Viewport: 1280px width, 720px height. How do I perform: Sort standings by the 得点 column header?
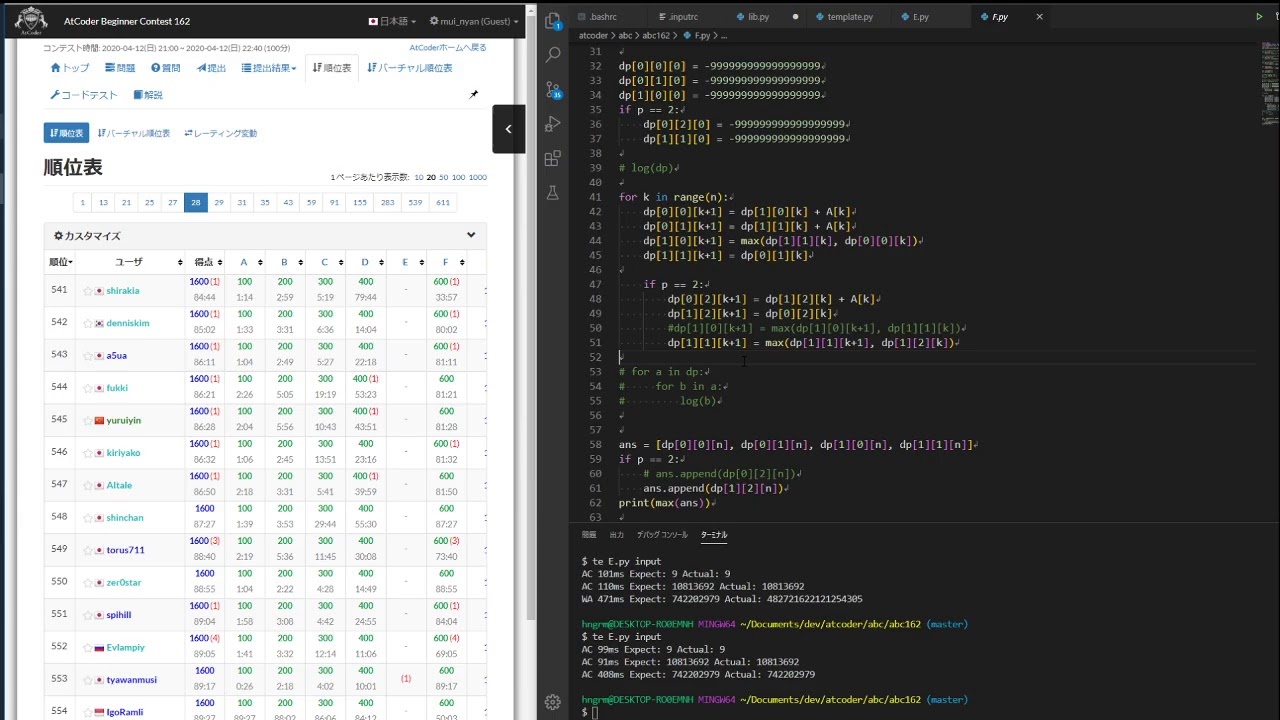[204, 262]
